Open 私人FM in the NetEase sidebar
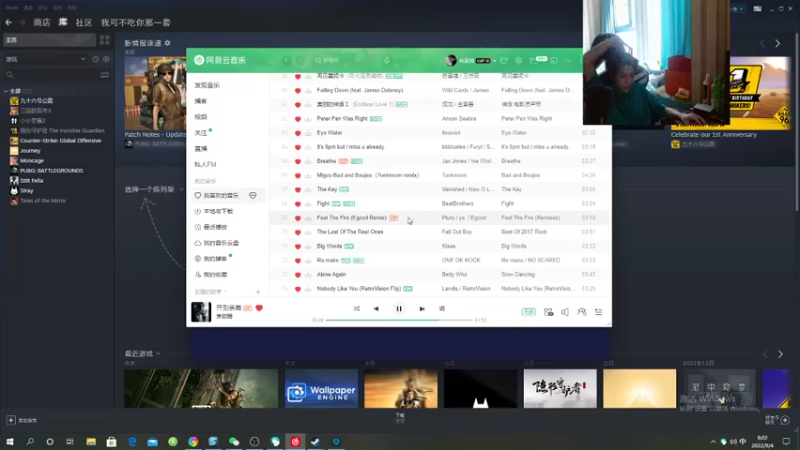Screen dimensions: 800x450 coord(205,164)
